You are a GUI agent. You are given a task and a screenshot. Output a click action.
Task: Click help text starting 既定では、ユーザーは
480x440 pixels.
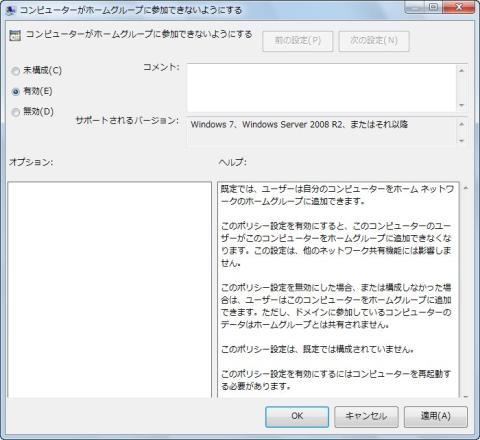(x=337, y=195)
